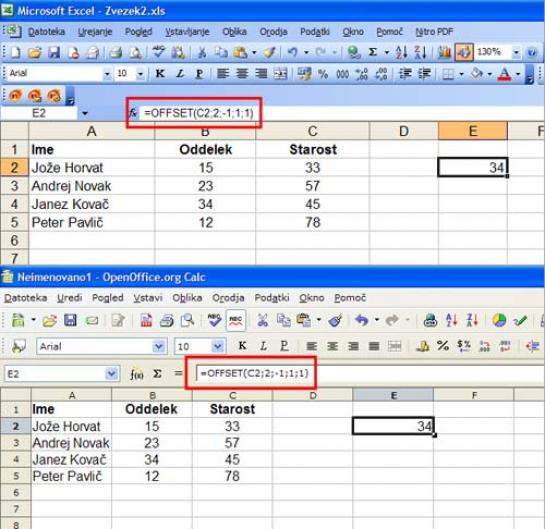Toggle bold K in OpenOffice Calc
Viewport: 545px width, 529px height.
point(242,346)
